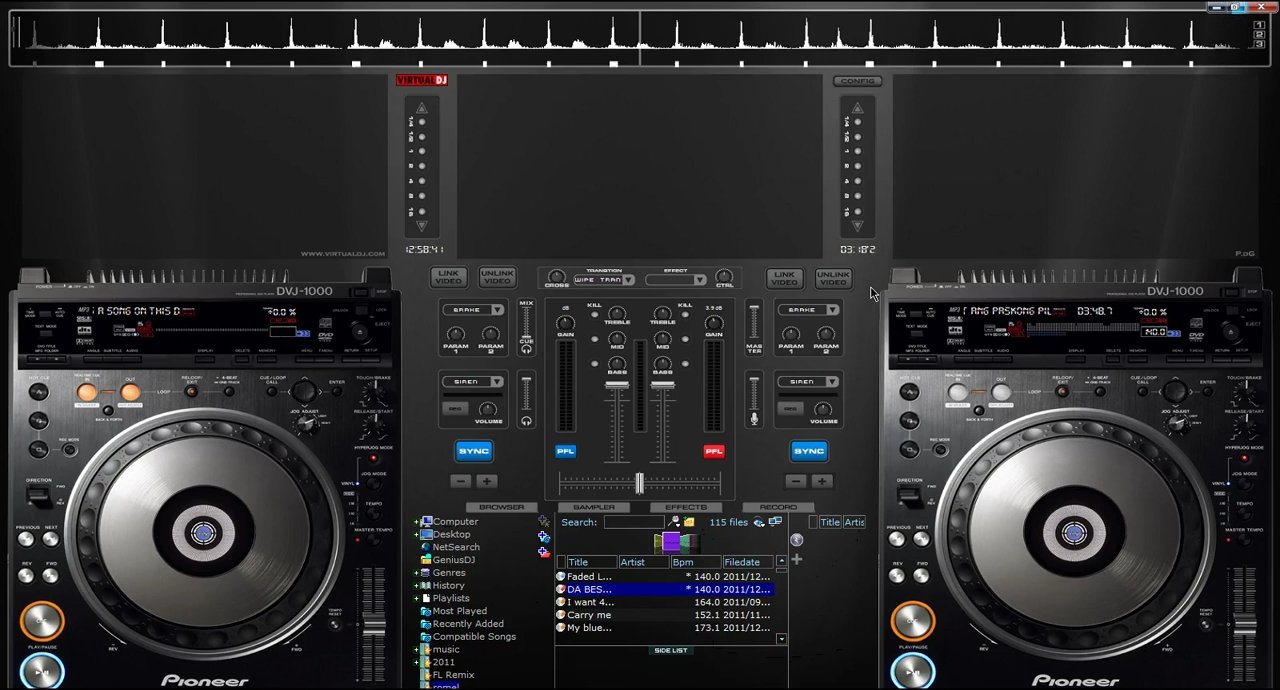
Task: Click the right deck pitch plus button
Action: 821,481
